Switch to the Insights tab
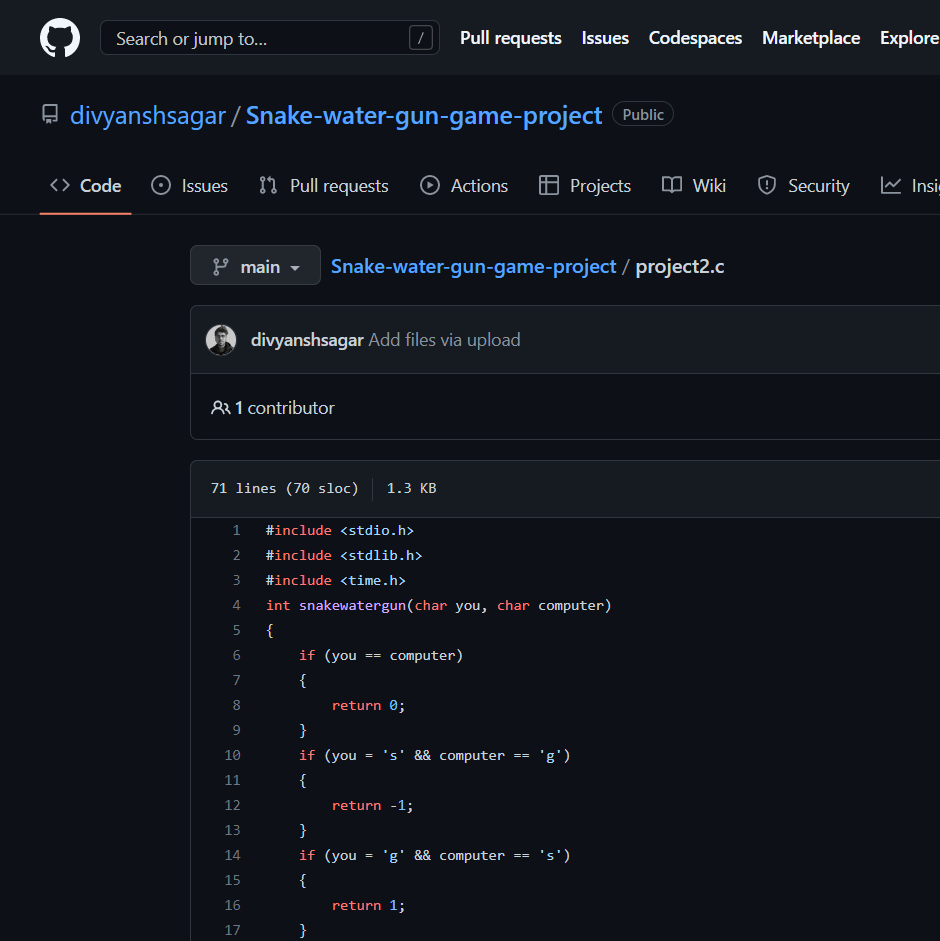Screen dimensions: 940x941 (x=909, y=185)
